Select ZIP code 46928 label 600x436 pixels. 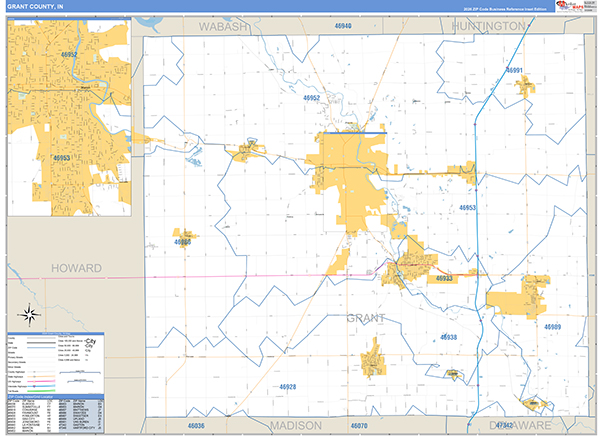287,386
